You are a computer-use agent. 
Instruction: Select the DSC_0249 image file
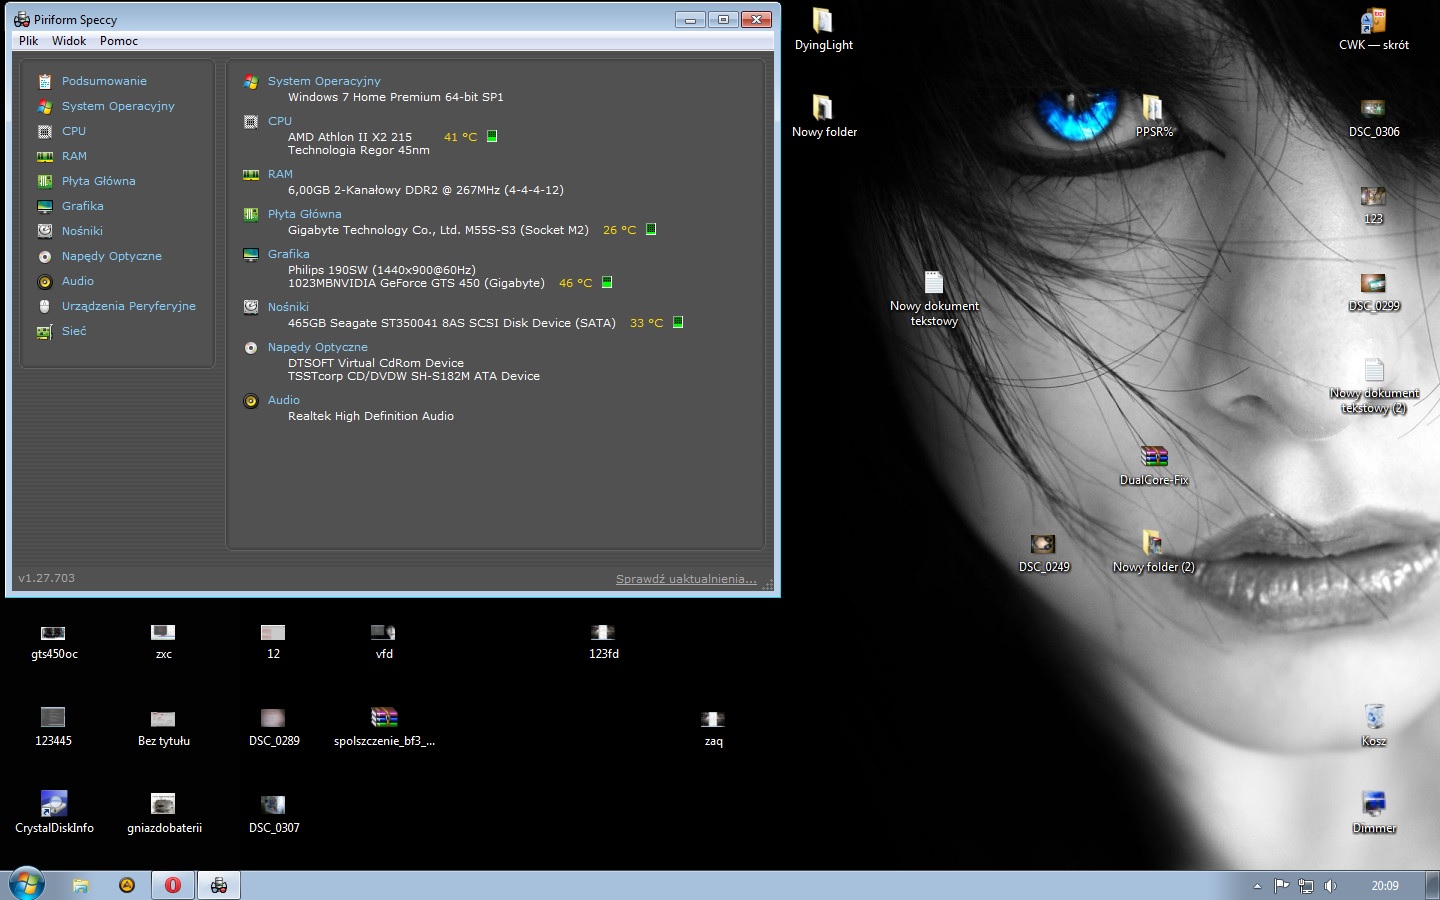1044,552
